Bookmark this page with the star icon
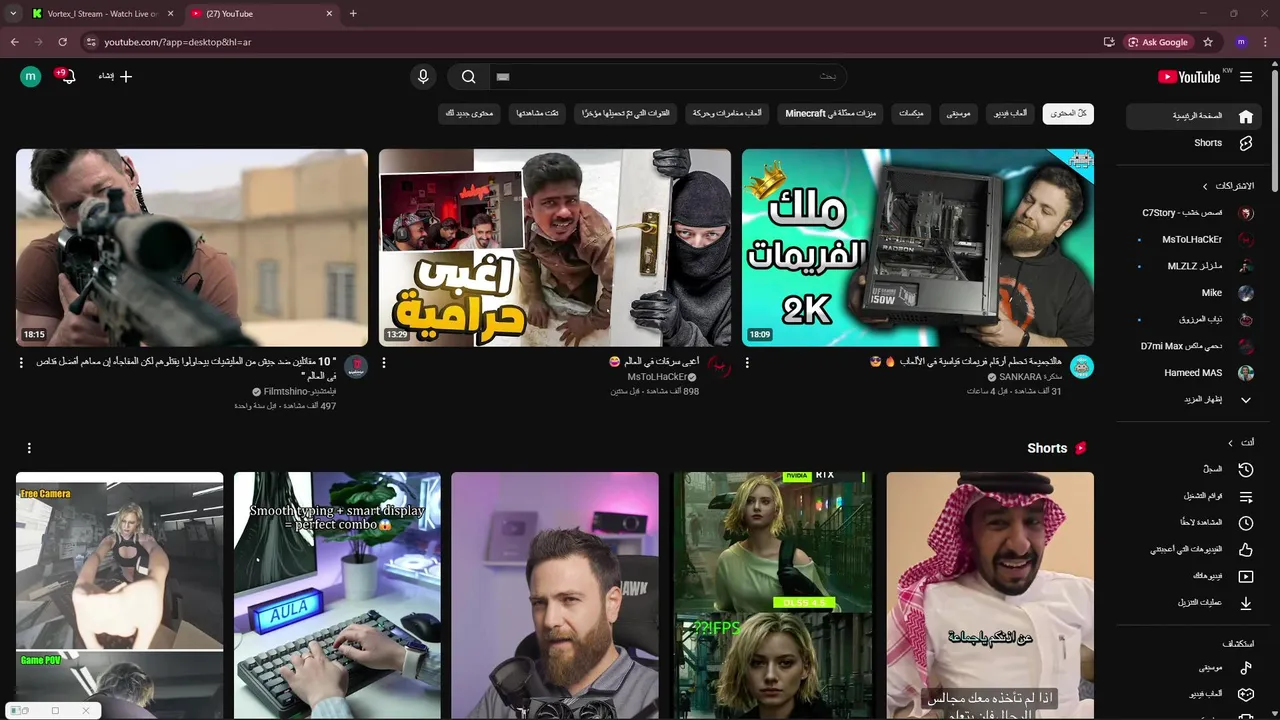 [1208, 42]
